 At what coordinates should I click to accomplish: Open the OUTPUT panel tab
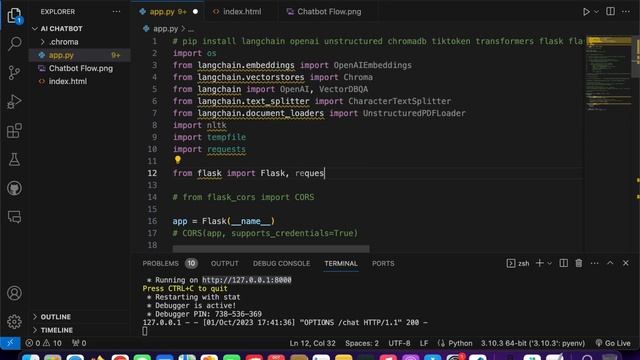[224, 264]
